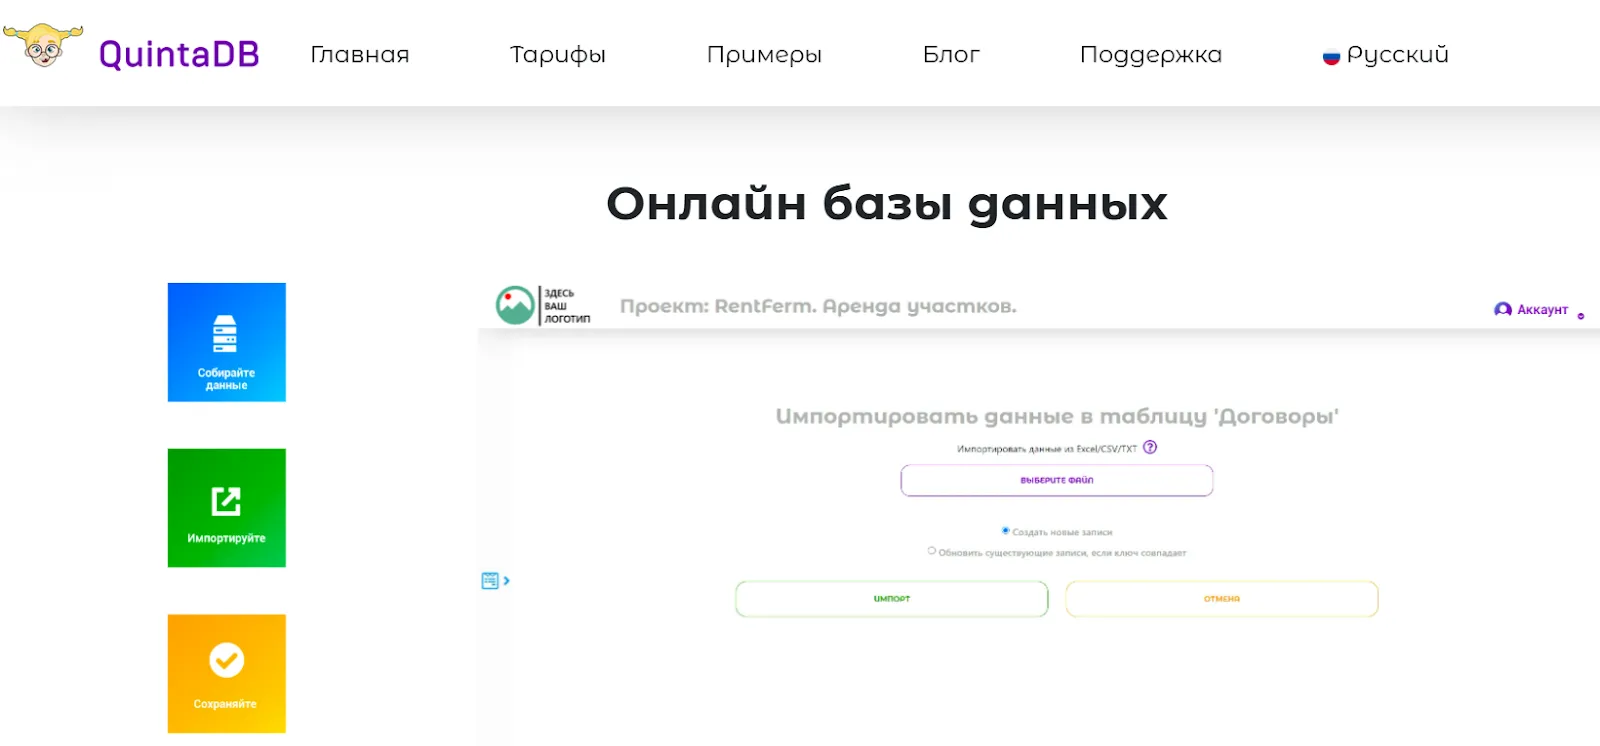Click the ОТМЕНА cancel button
Screen dimensions: 1600x746
tap(1222, 599)
